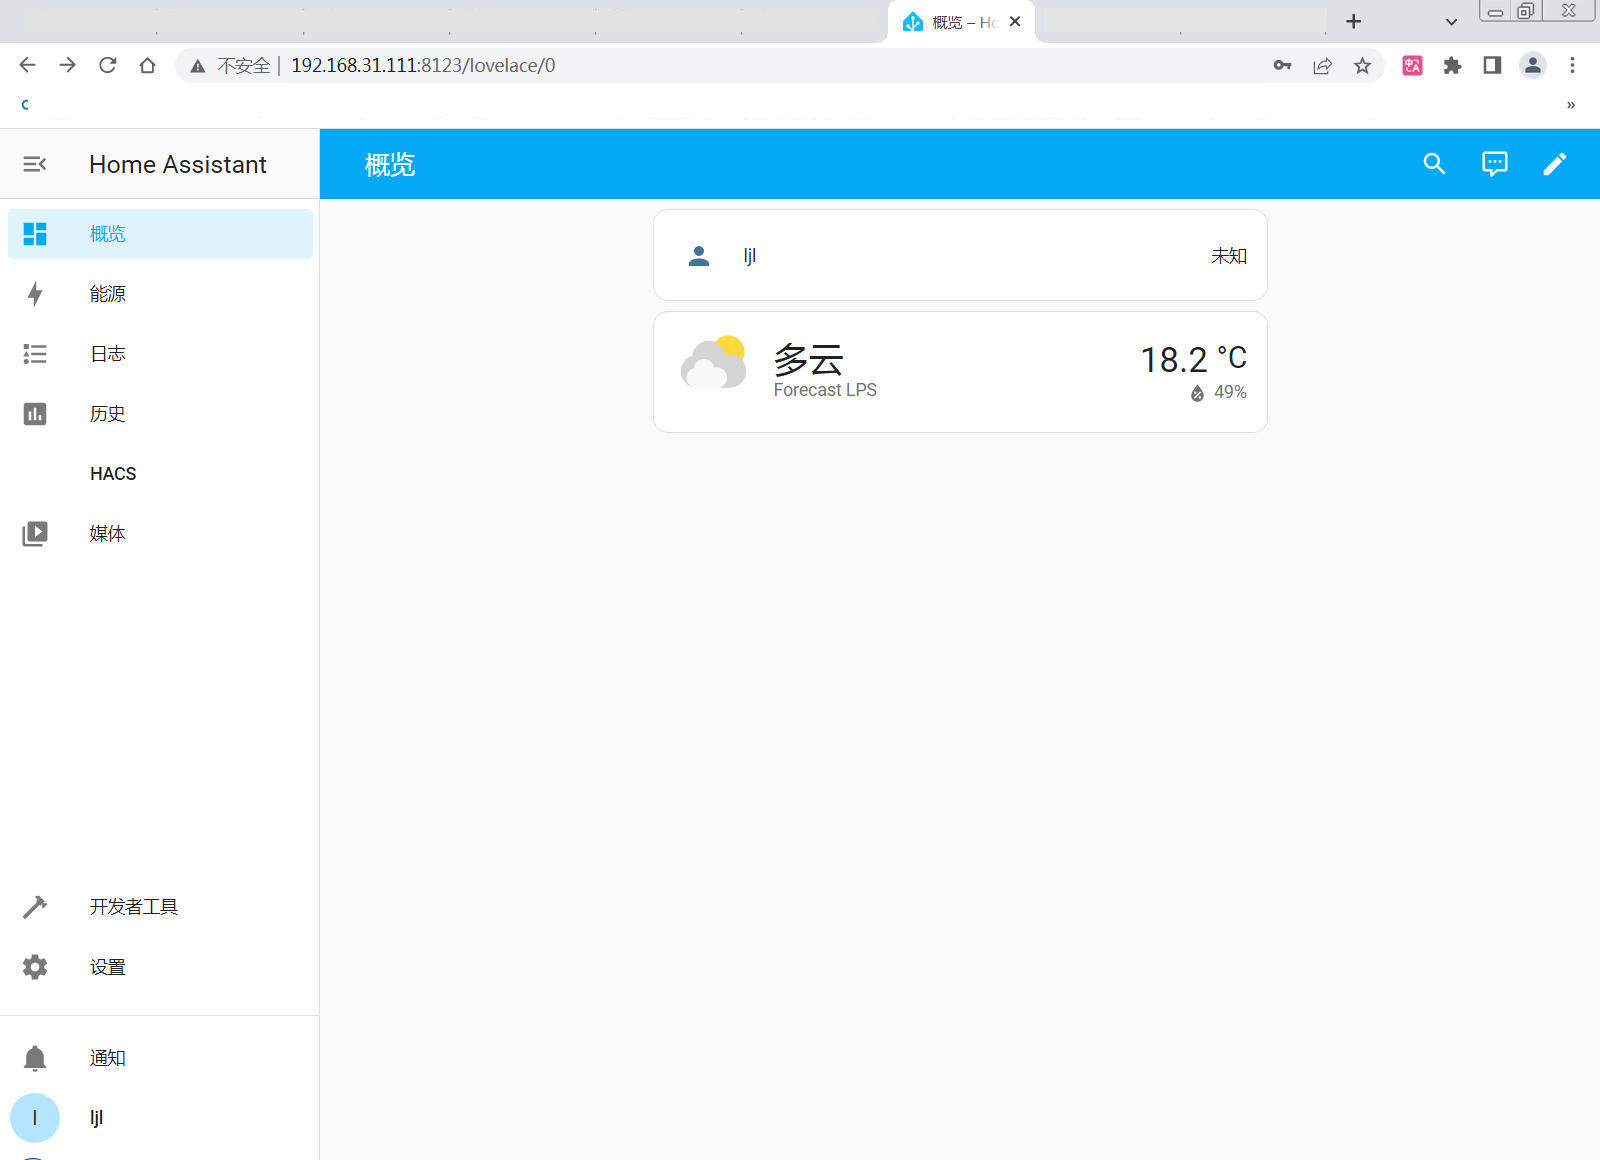Screen dimensions: 1600x1160
Task: Share this page via share icon
Action: coord(1322,65)
